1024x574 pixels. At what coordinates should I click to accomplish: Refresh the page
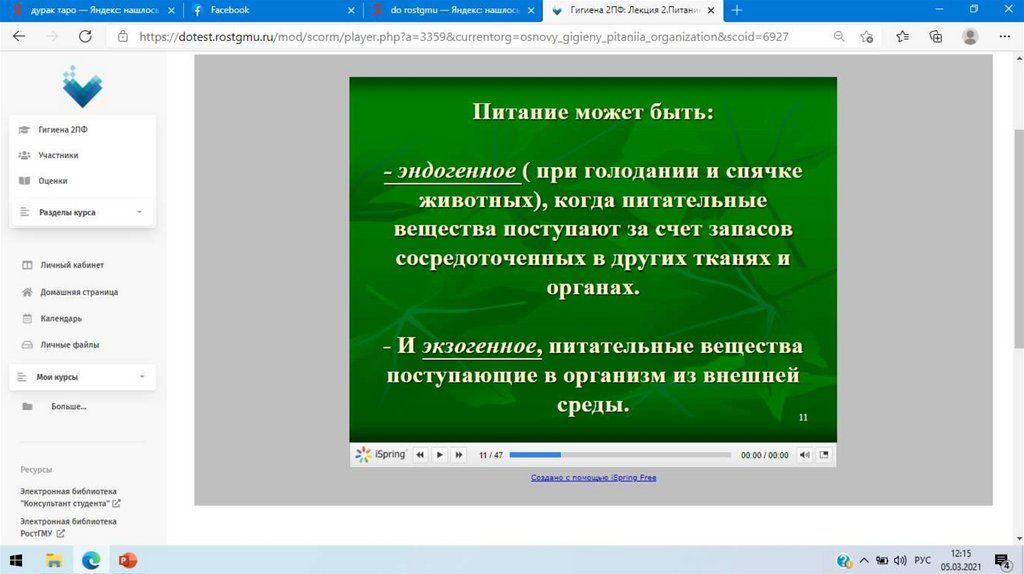pyautogui.click(x=85, y=37)
